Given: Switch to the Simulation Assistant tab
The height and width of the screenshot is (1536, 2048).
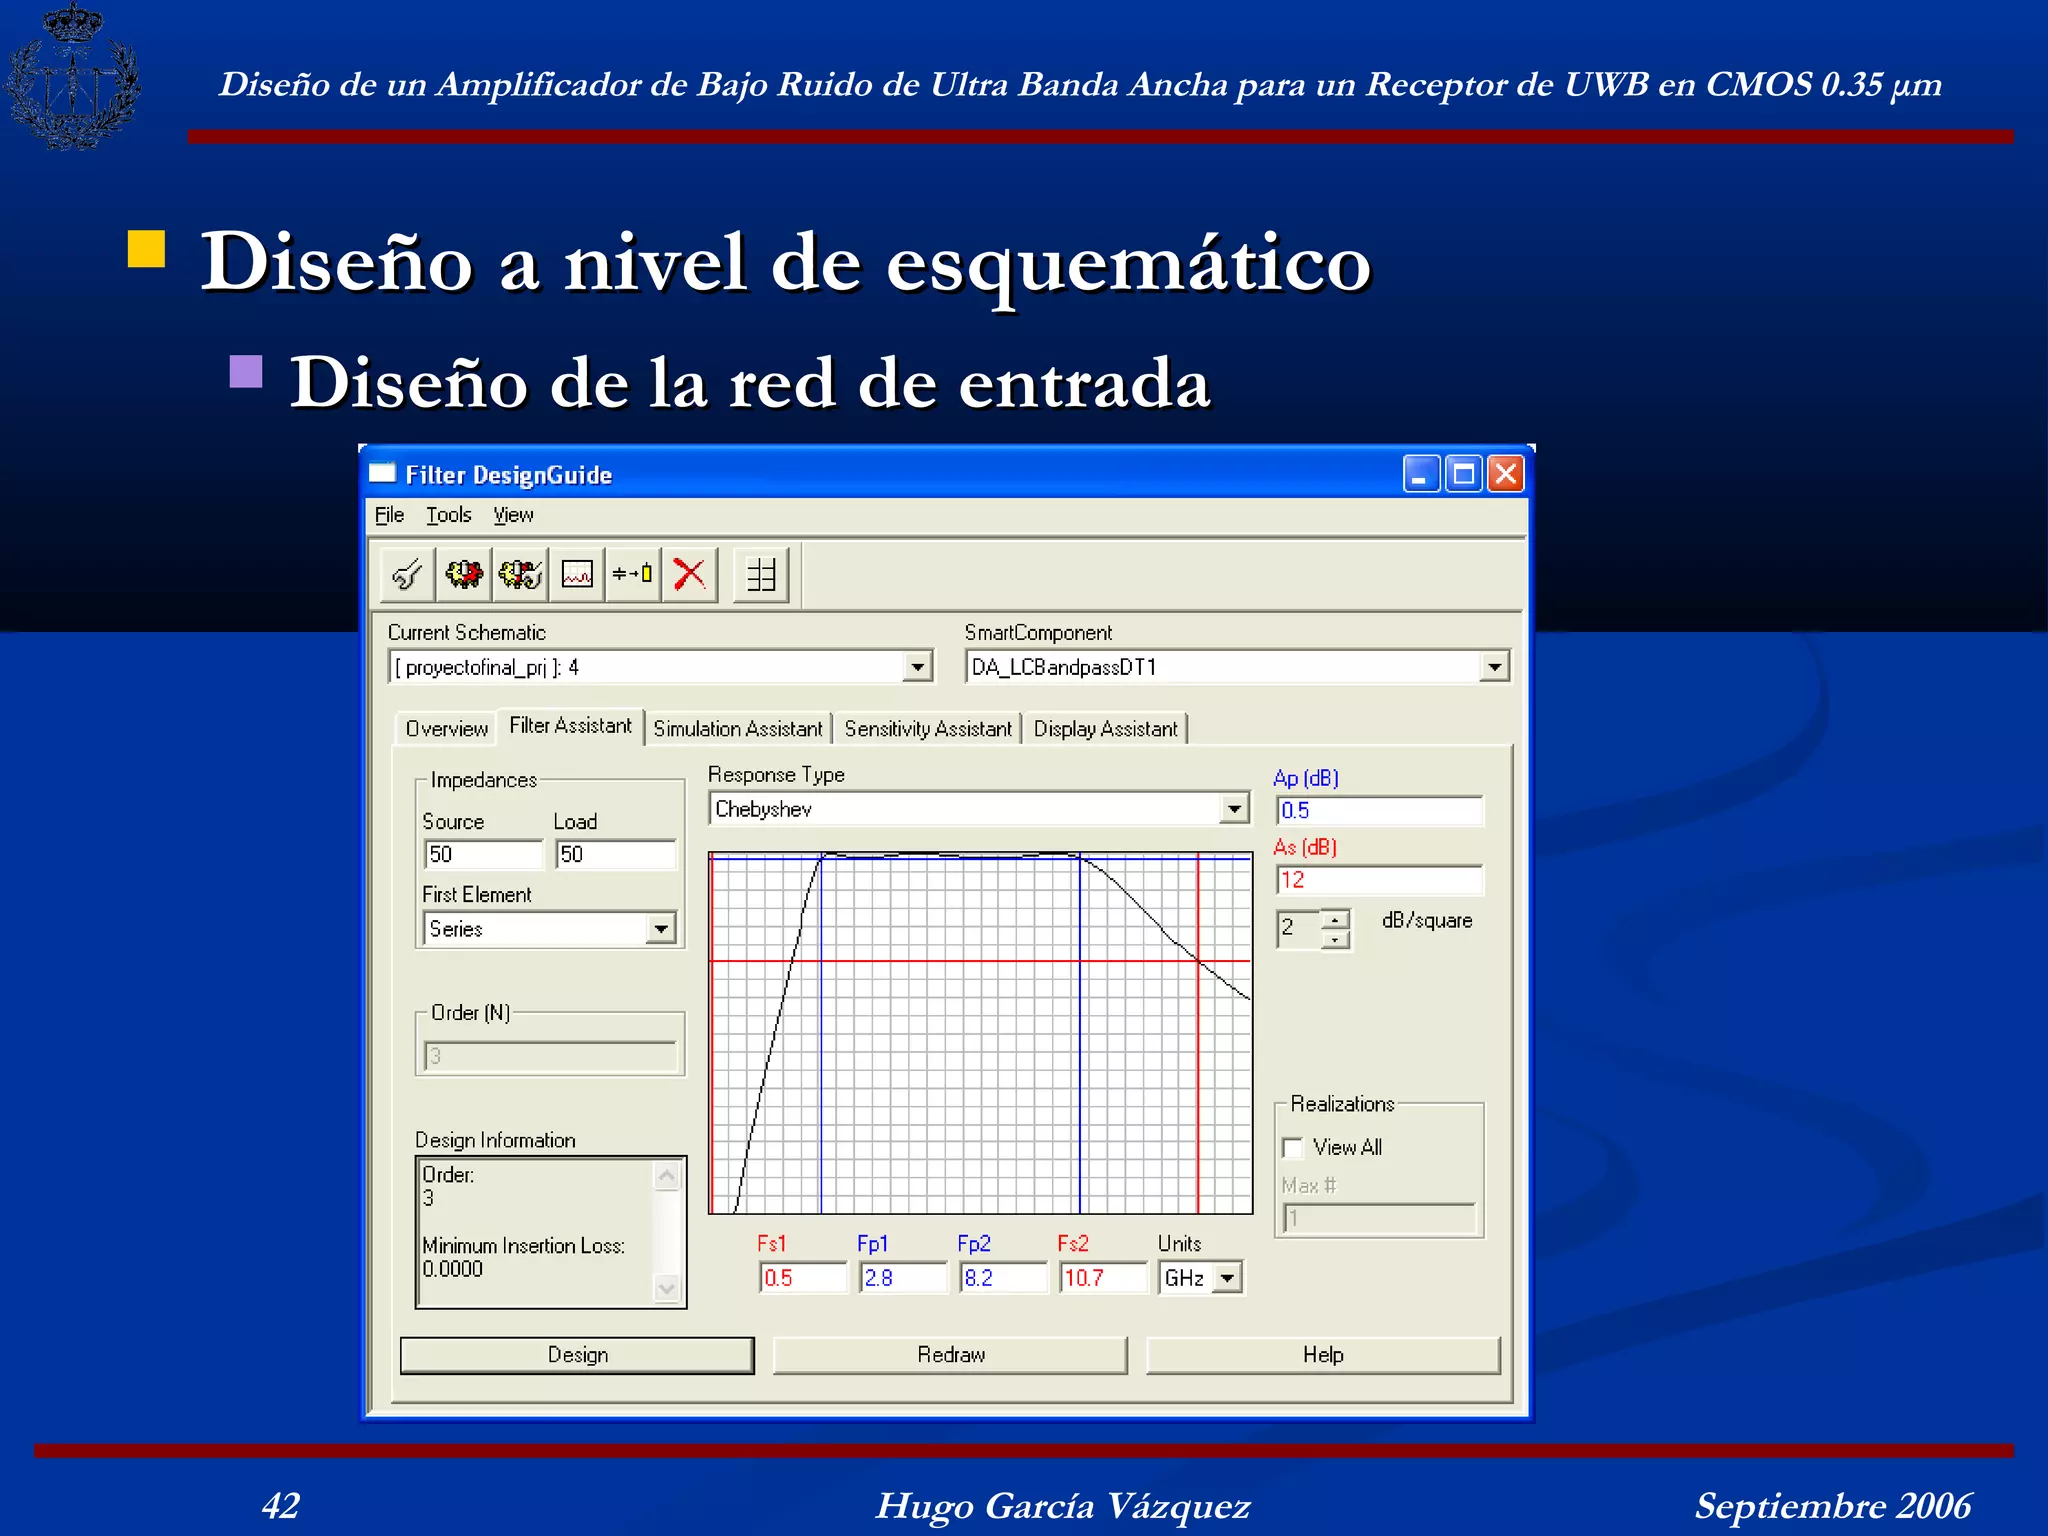Looking at the screenshot, I should coord(738,729).
